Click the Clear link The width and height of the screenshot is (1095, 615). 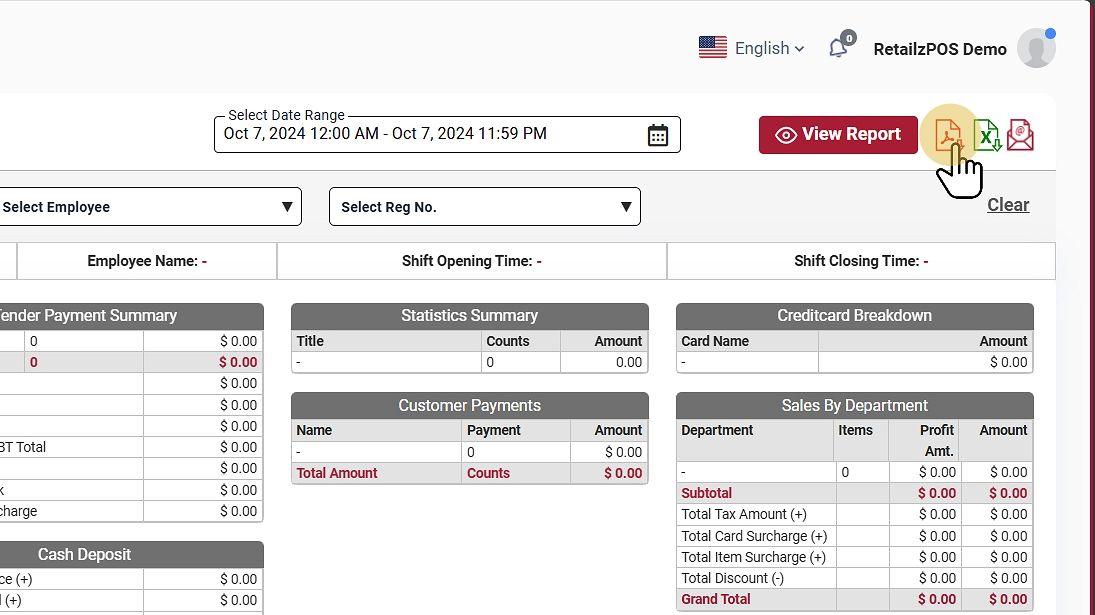pyautogui.click(x=1008, y=205)
